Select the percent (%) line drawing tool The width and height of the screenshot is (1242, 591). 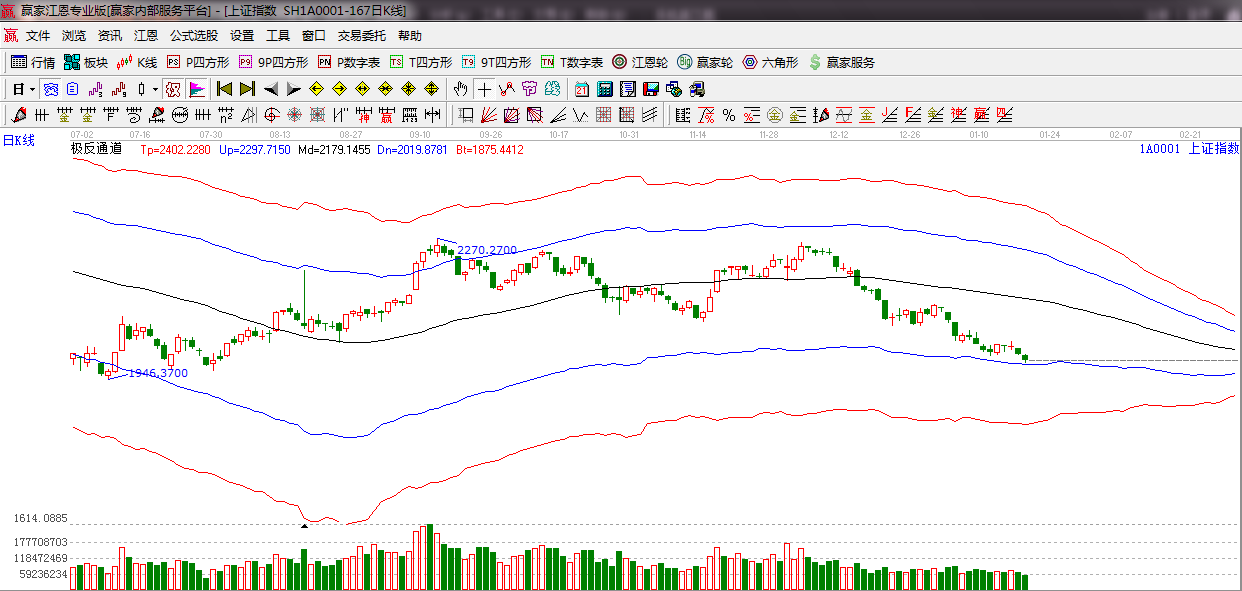coord(729,115)
